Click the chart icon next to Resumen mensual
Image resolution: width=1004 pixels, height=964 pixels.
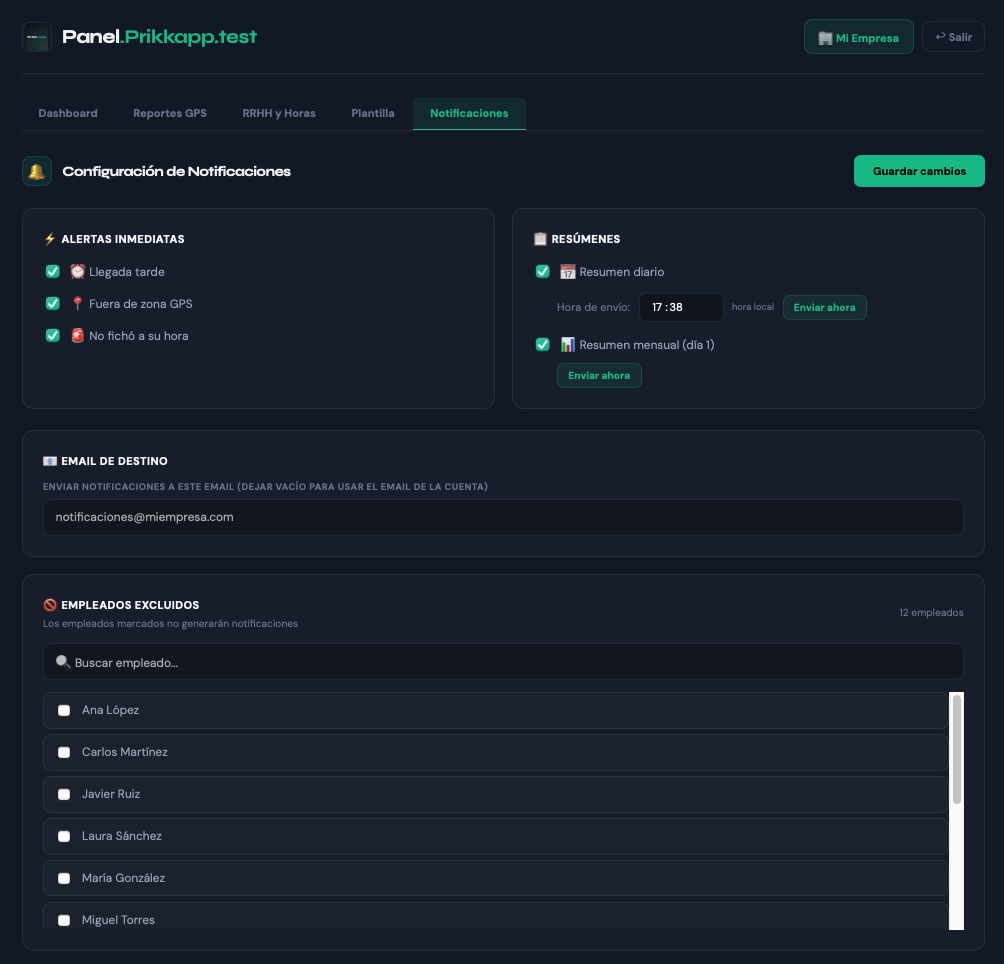click(x=567, y=345)
